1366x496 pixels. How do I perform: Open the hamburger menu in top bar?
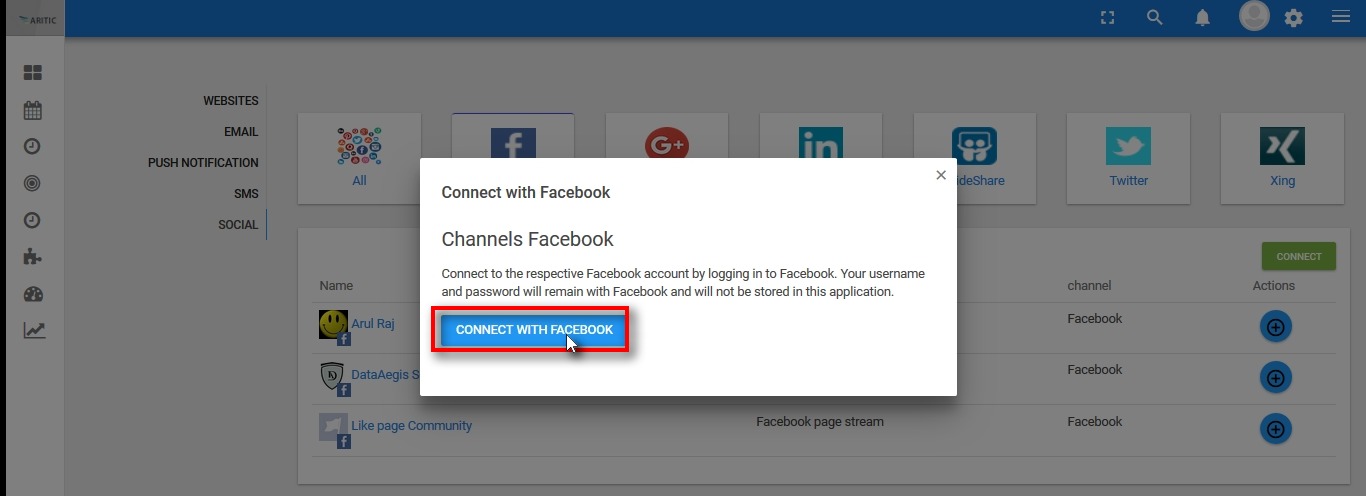pyautogui.click(x=1341, y=17)
